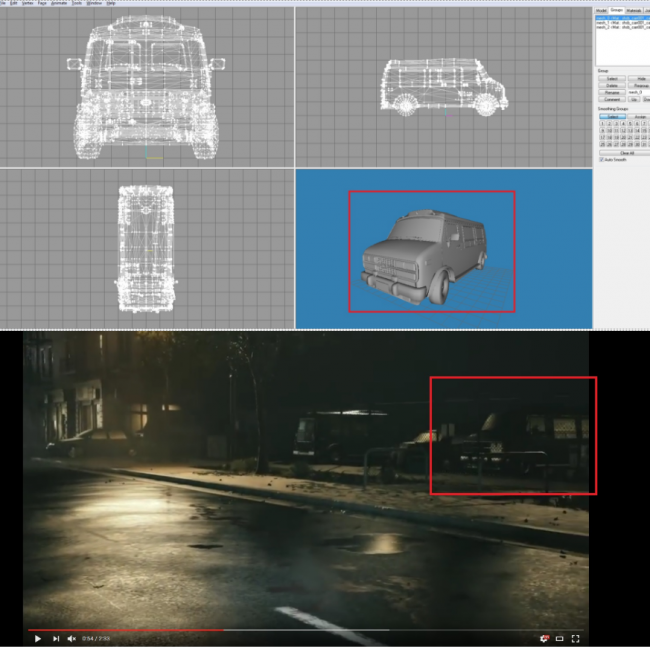The width and height of the screenshot is (650, 647).
Task: Seek on the video progress bar
Action: click(x=300, y=630)
